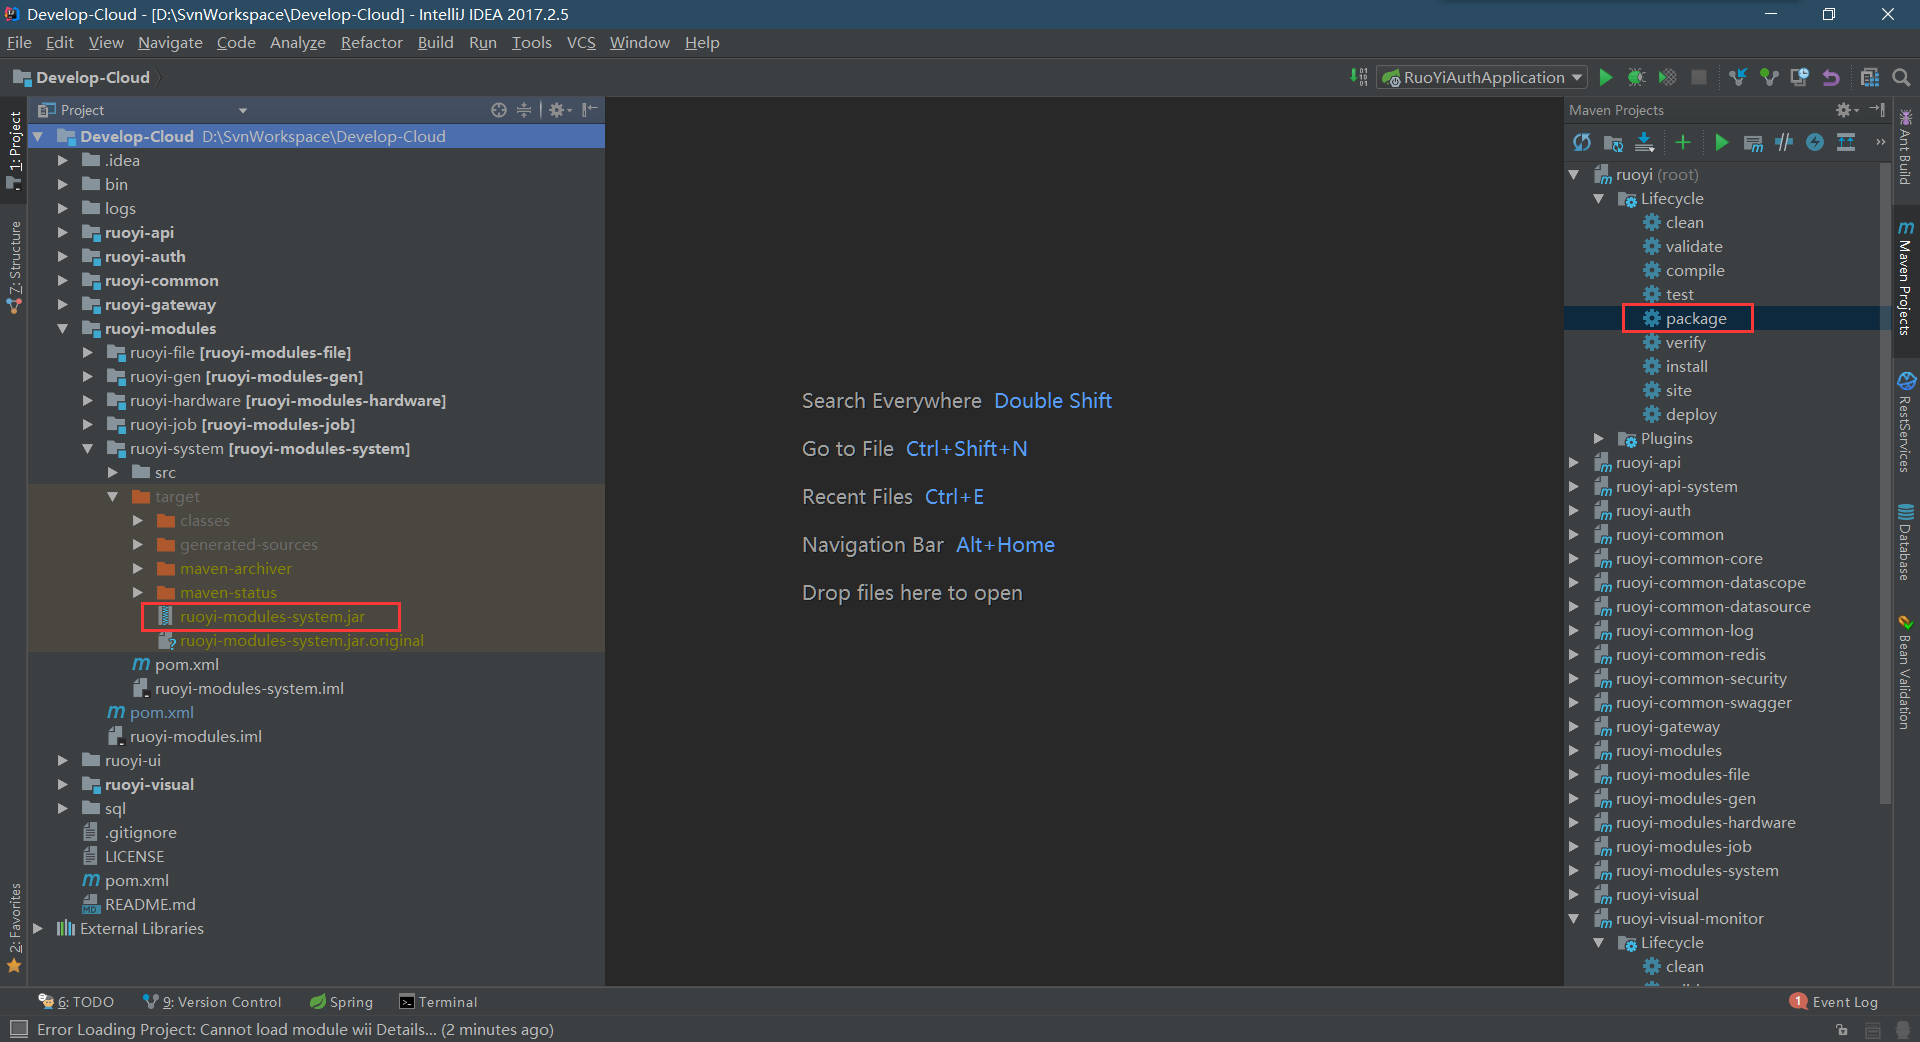
Task: Click the error loading project status message
Action: 295,1029
